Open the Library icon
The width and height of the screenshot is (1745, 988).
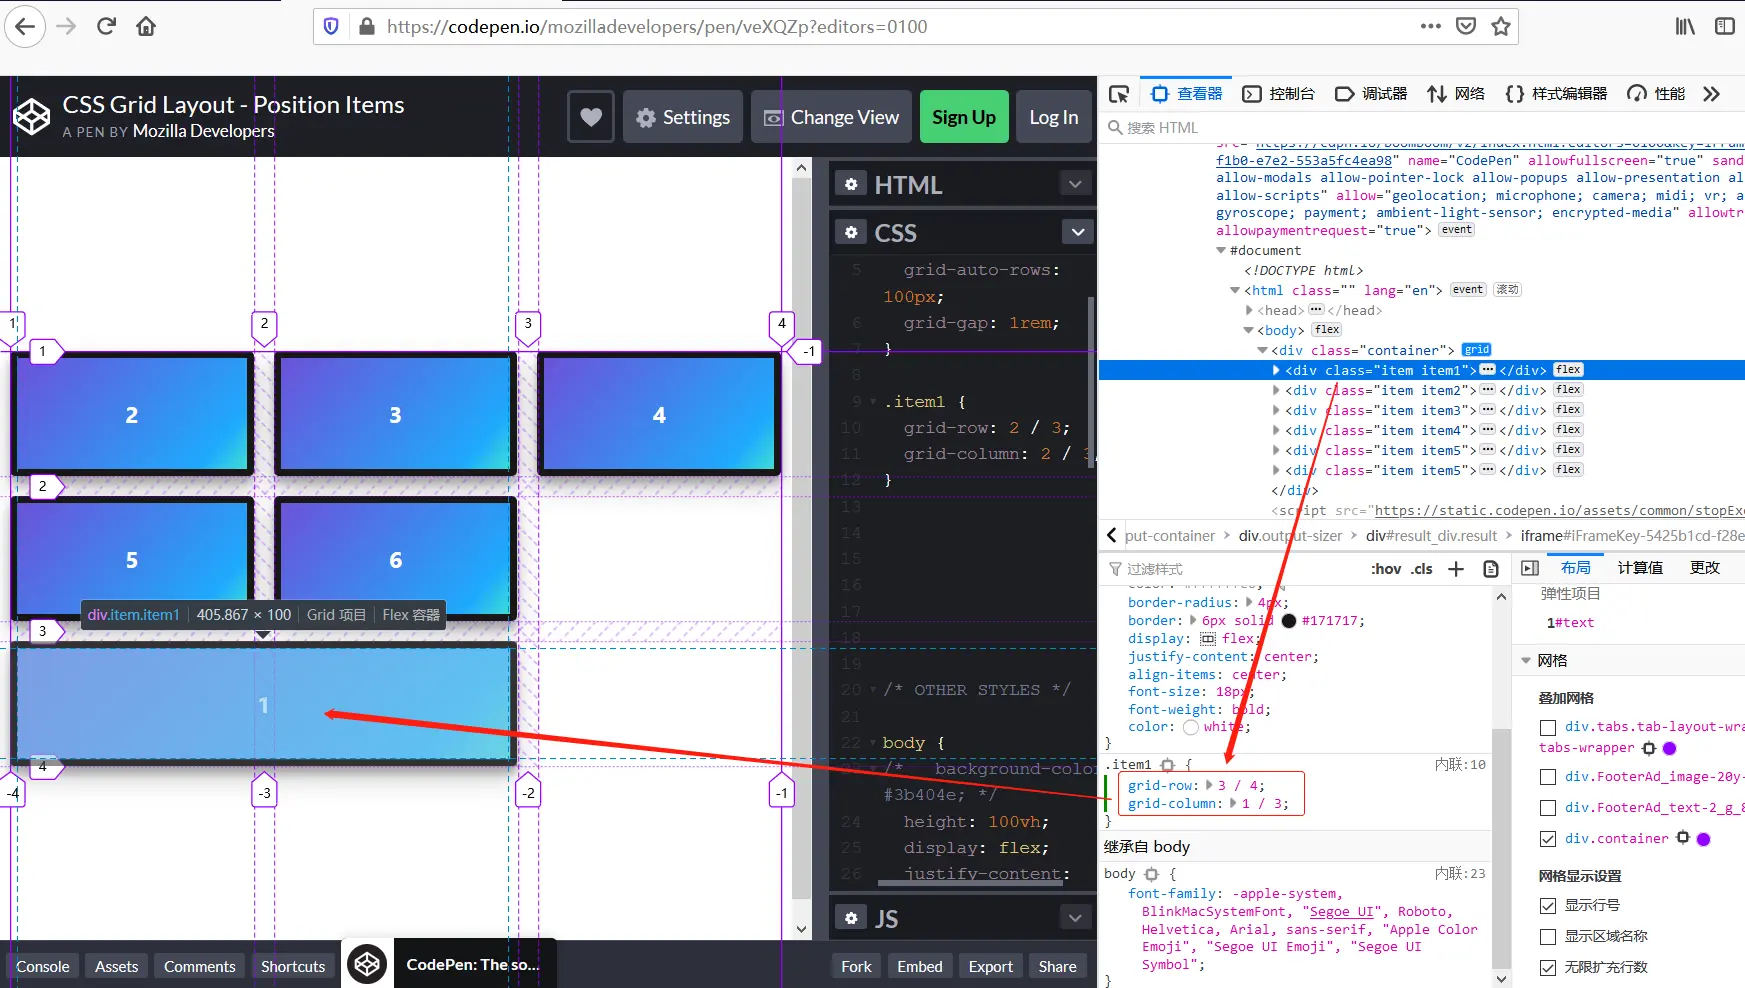[1685, 27]
